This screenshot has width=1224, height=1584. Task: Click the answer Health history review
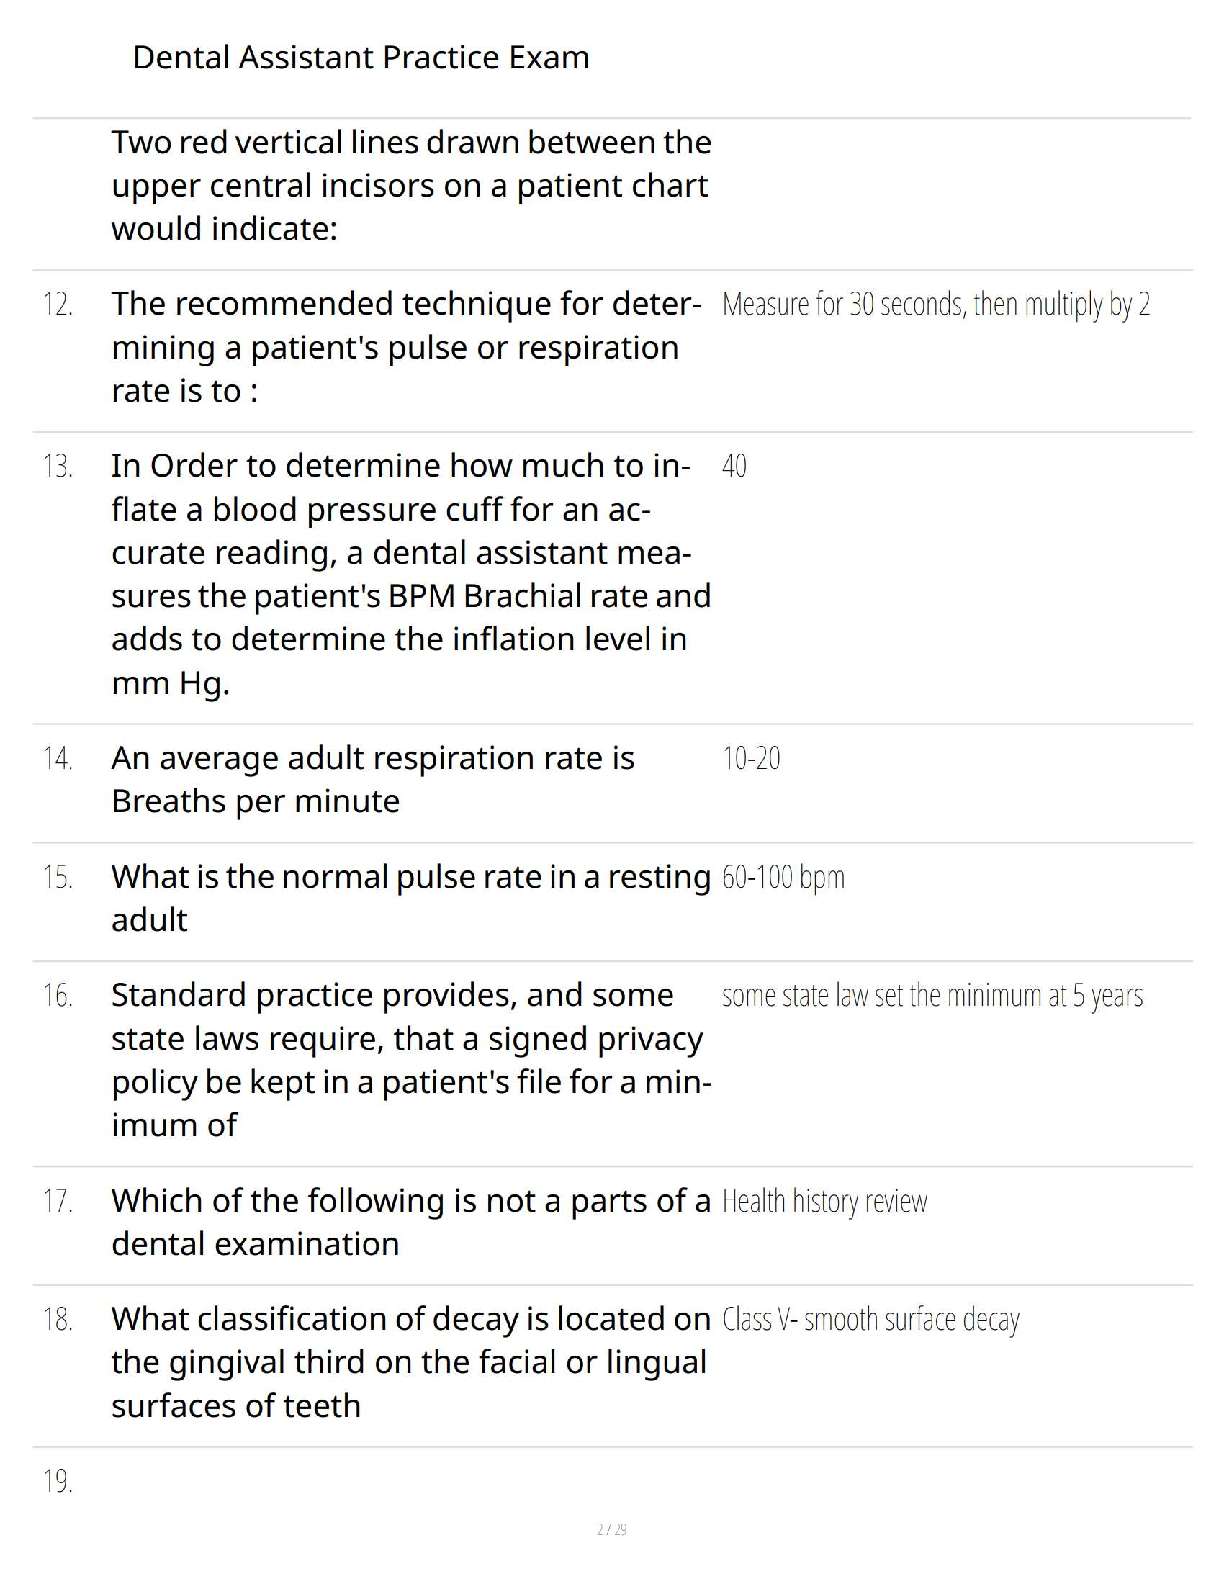(x=825, y=1201)
